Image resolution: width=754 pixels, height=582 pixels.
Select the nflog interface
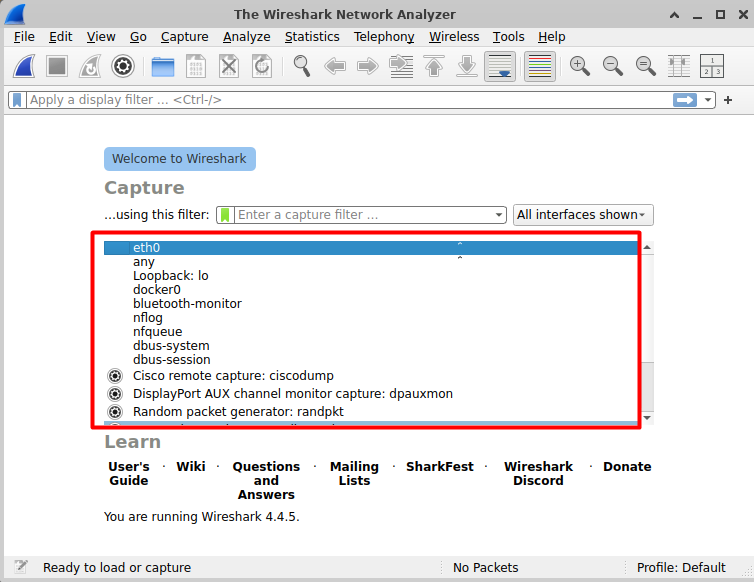pos(371,317)
